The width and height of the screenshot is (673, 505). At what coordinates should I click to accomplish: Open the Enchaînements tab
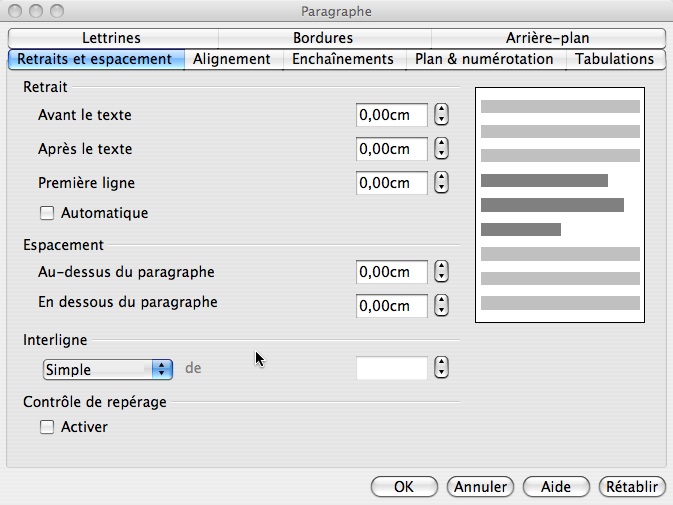[343, 59]
